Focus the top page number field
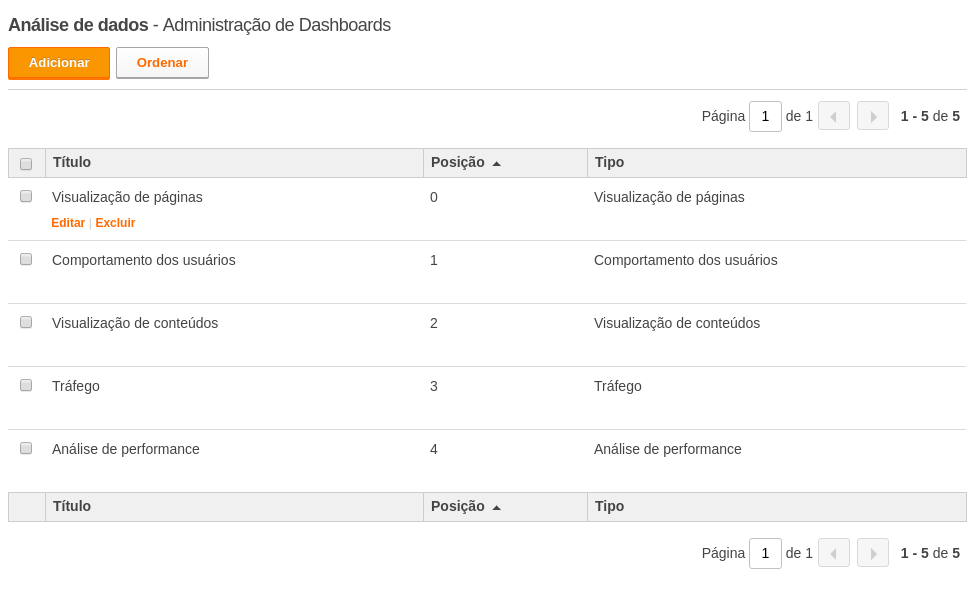Screen dimensions: 975x590 pyautogui.click(x=765, y=116)
